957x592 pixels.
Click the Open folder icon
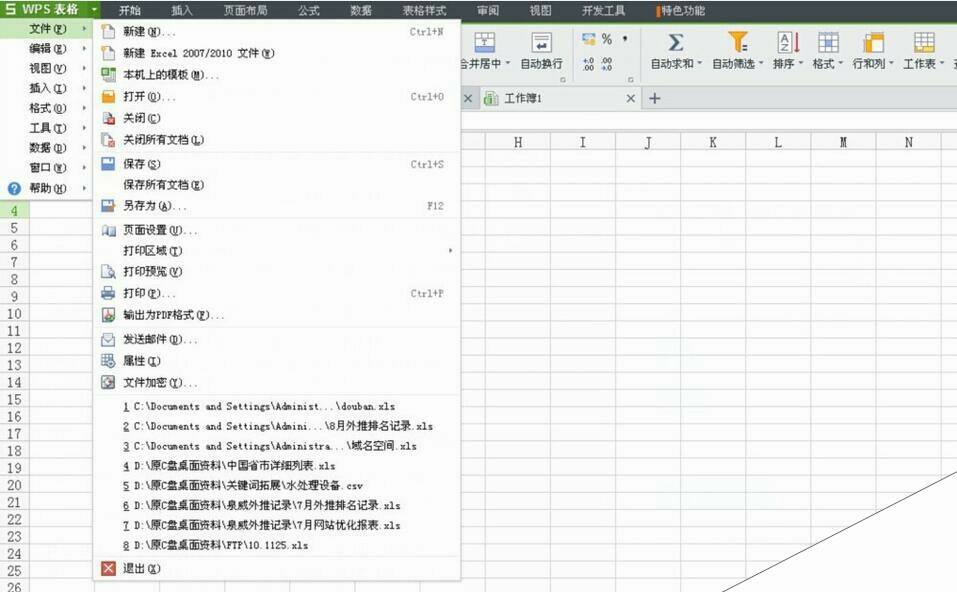pyautogui.click(x=108, y=96)
